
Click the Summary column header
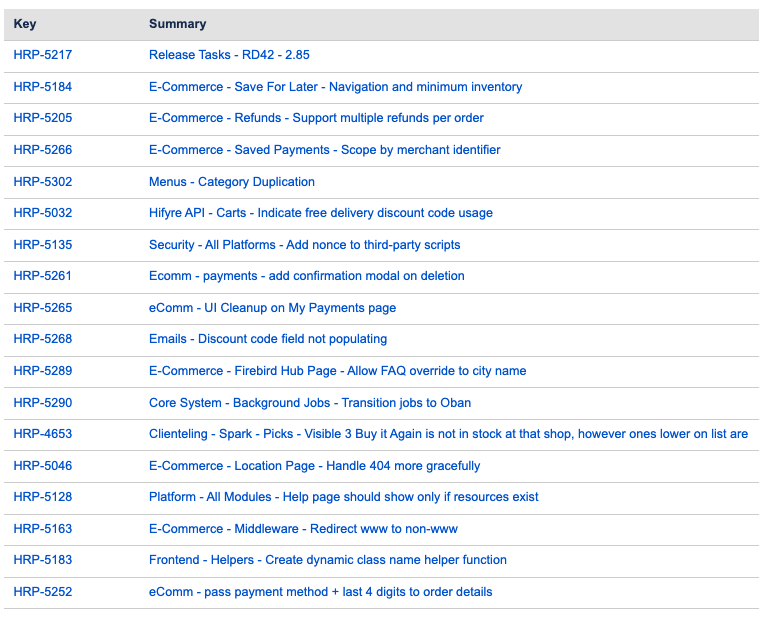point(178,24)
